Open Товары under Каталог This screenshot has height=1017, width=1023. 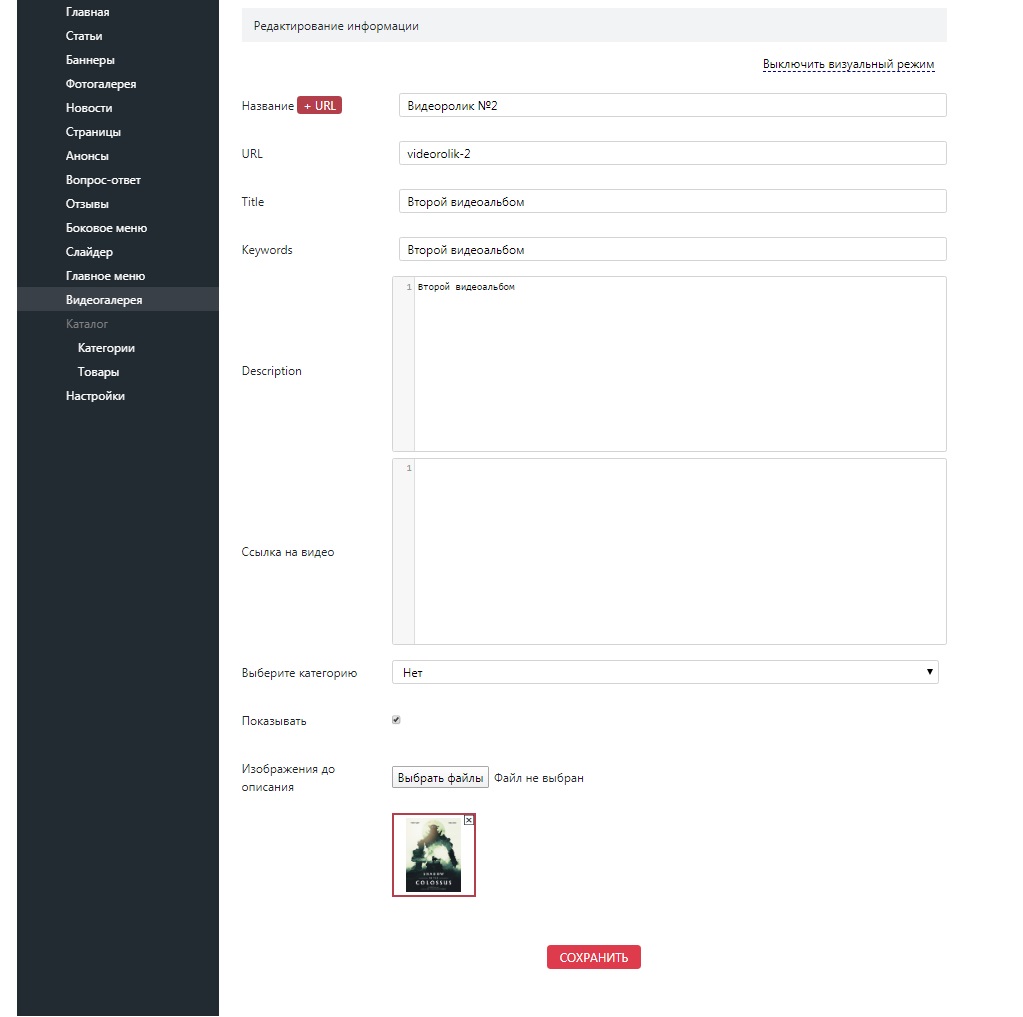[99, 372]
